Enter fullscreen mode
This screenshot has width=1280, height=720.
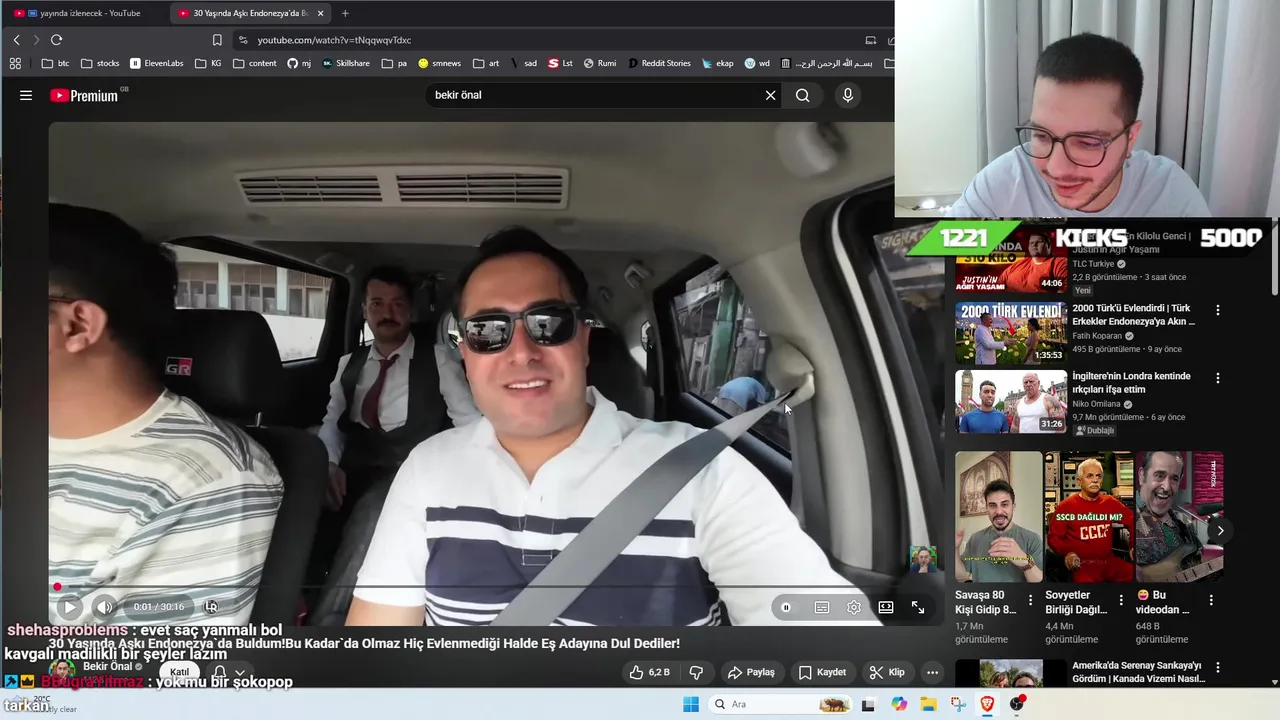[918, 607]
